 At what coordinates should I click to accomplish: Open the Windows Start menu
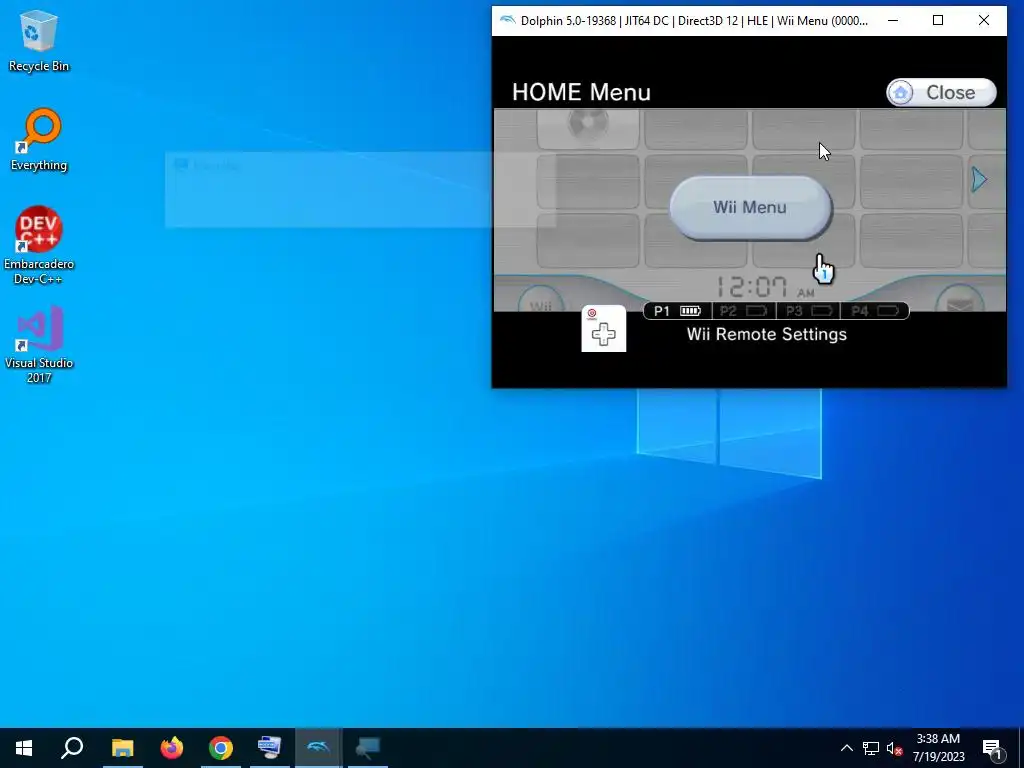coord(24,748)
